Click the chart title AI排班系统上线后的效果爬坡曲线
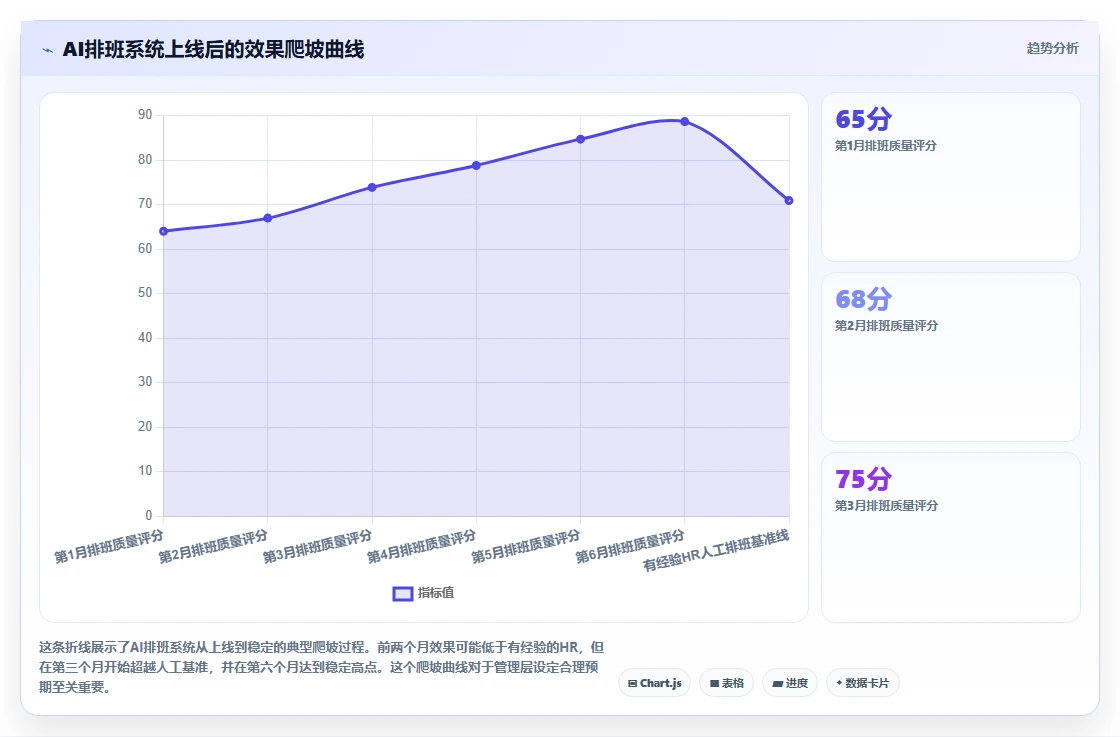The image size is (1120, 737). 214,49
